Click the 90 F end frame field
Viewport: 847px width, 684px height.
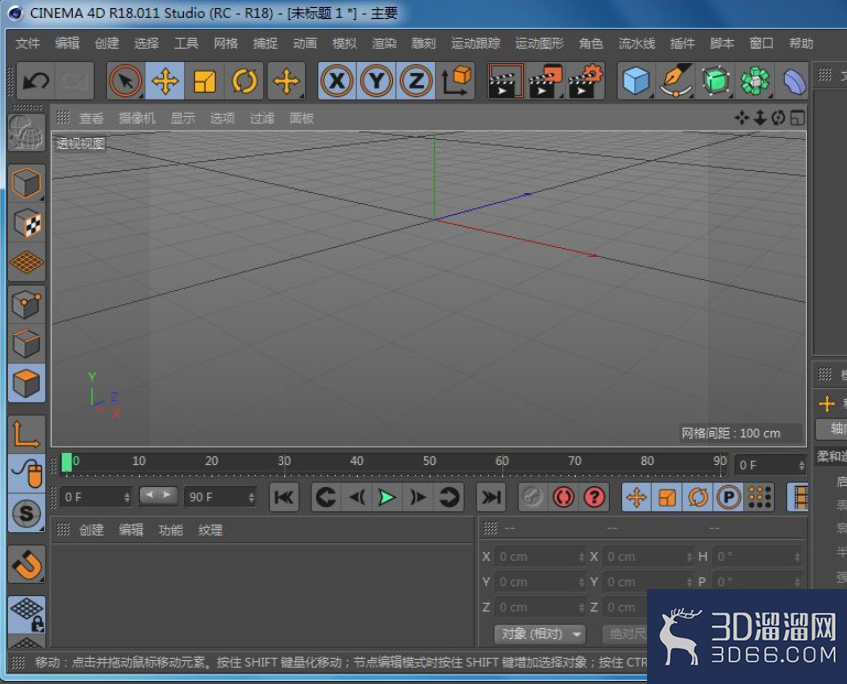pos(220,497)
